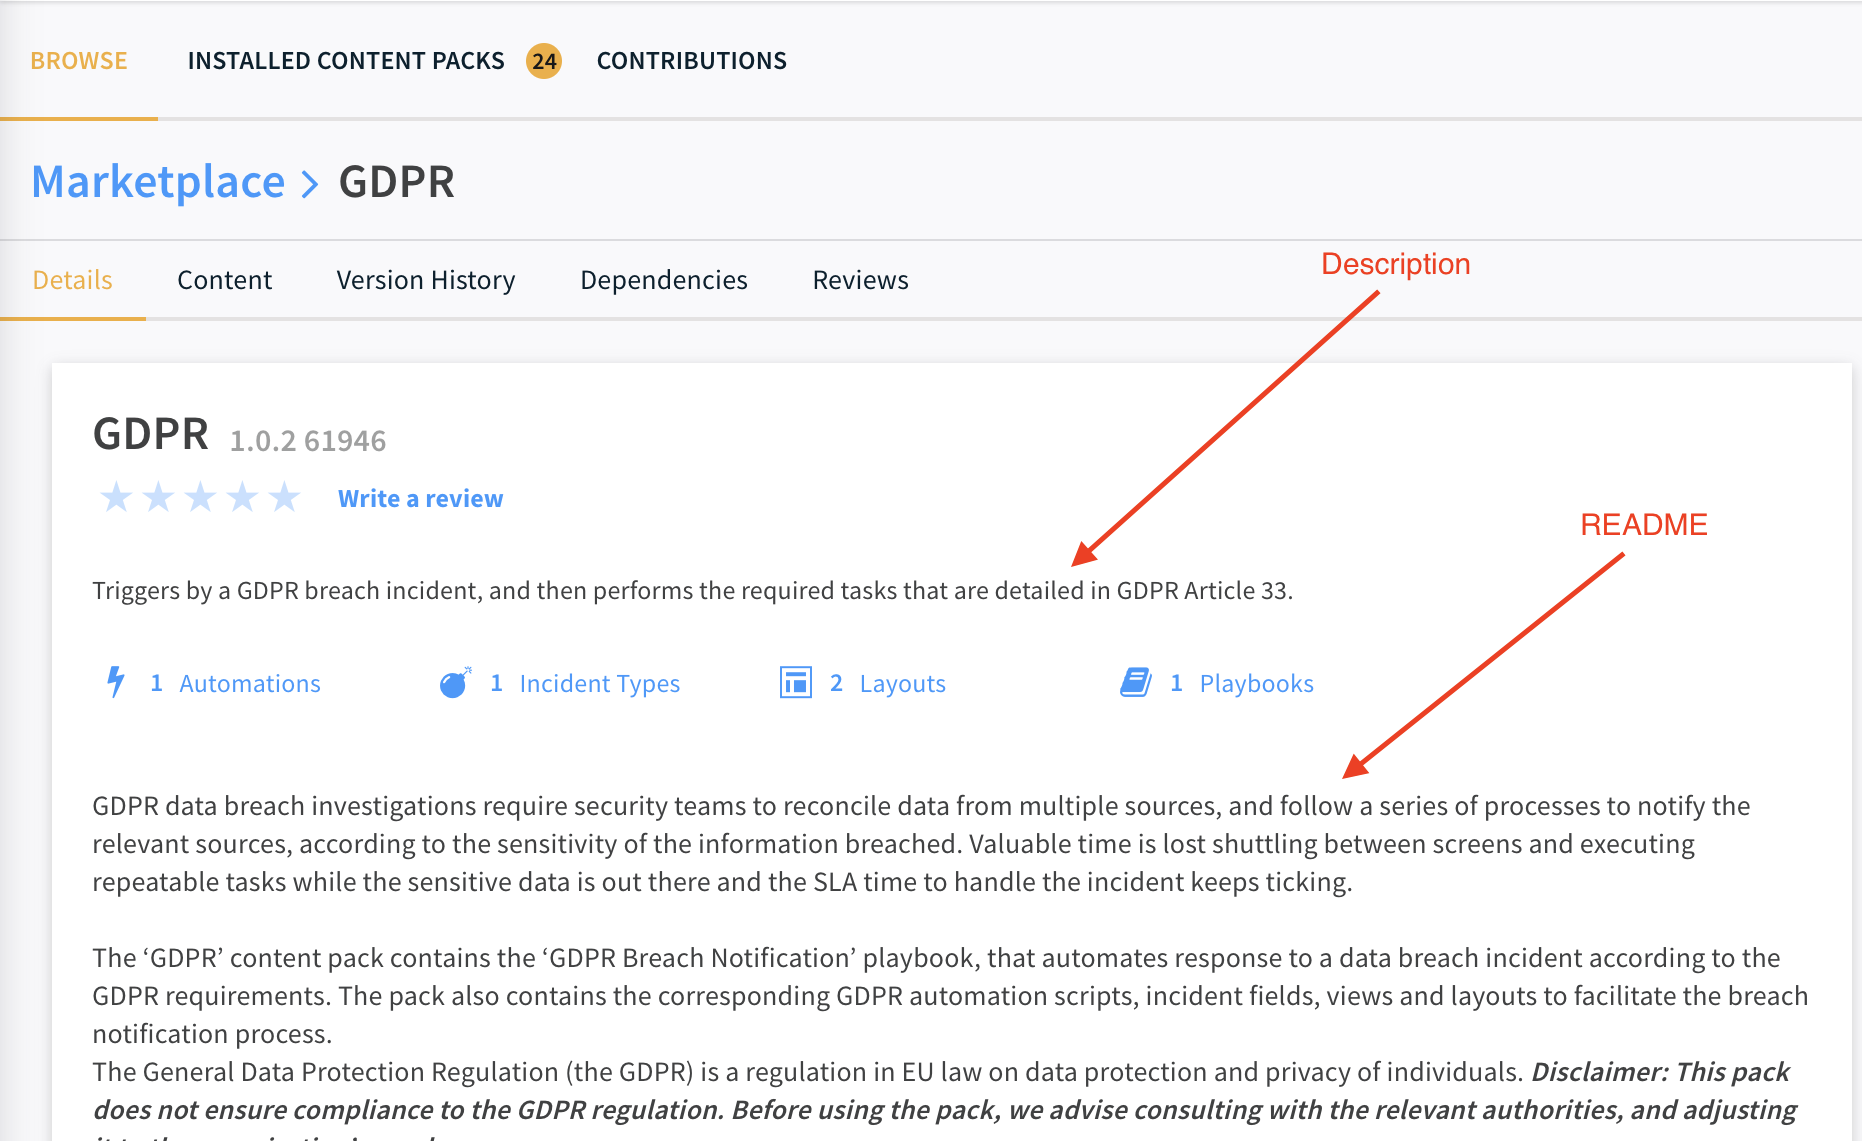1862x1141 pixels.
Task: Switch to the Contributions tab
Action: (x=691, y=61)
